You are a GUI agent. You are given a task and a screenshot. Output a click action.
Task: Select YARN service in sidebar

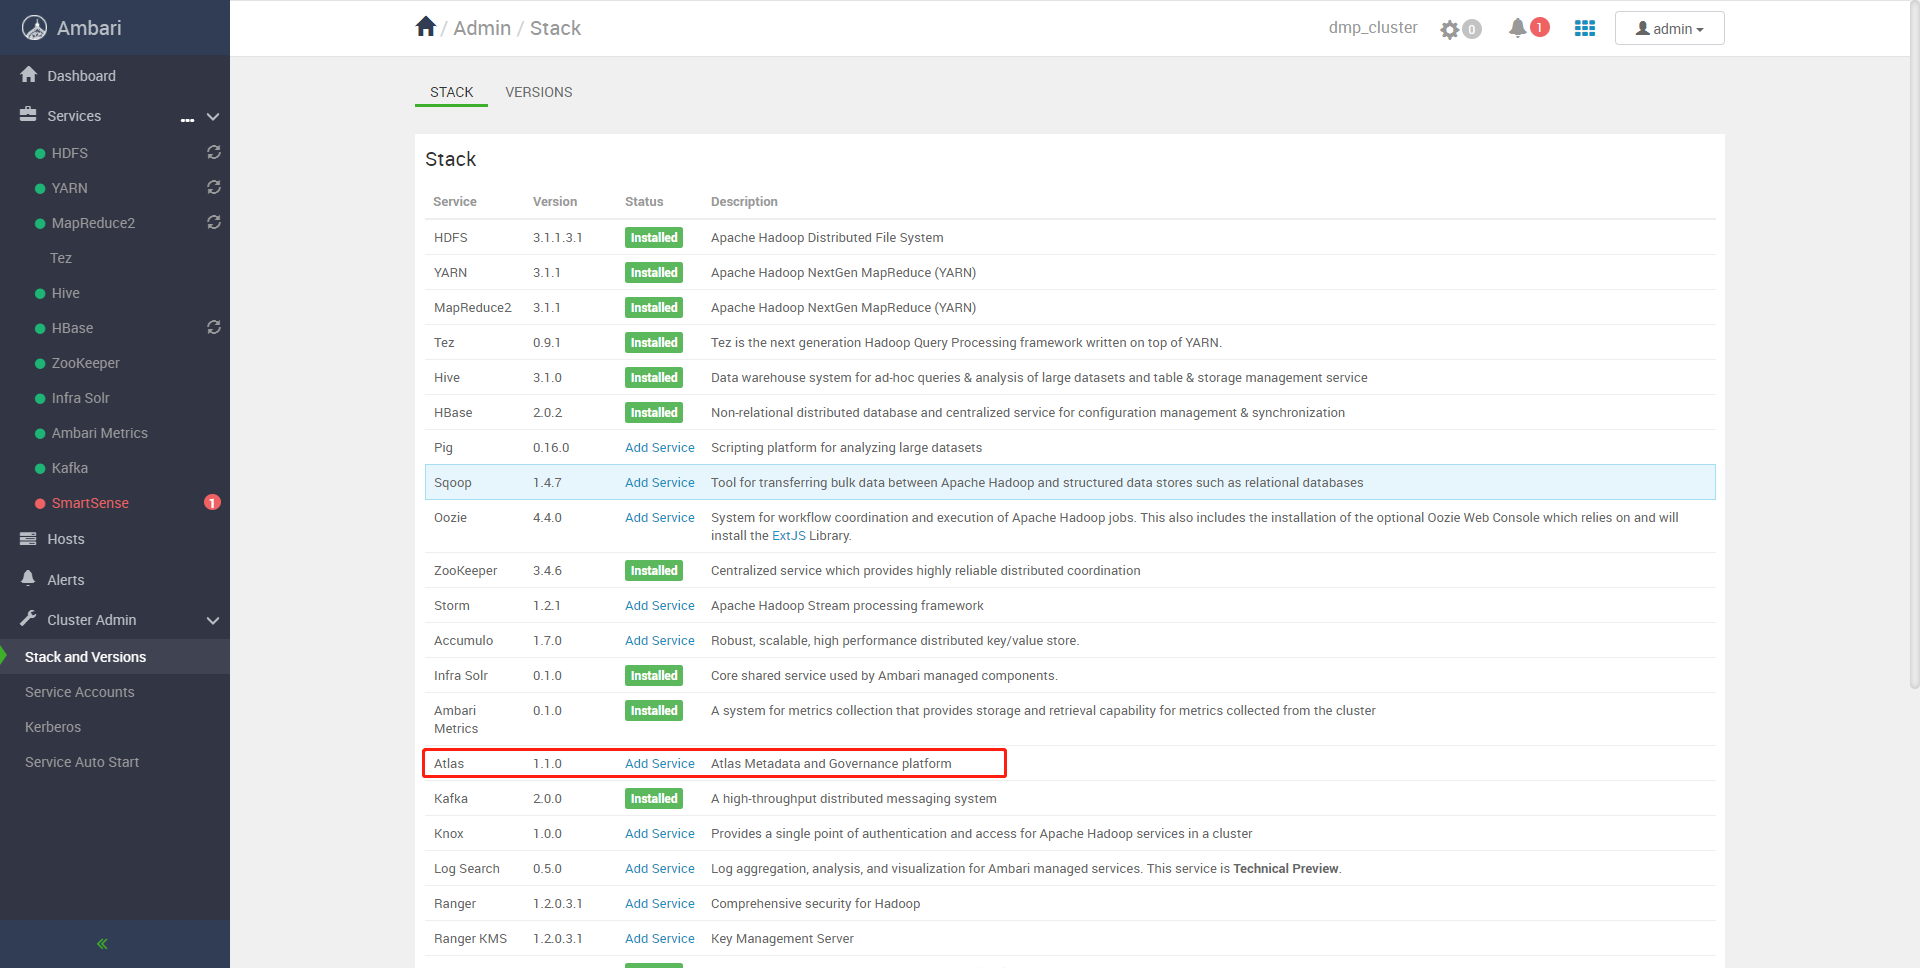70,188
